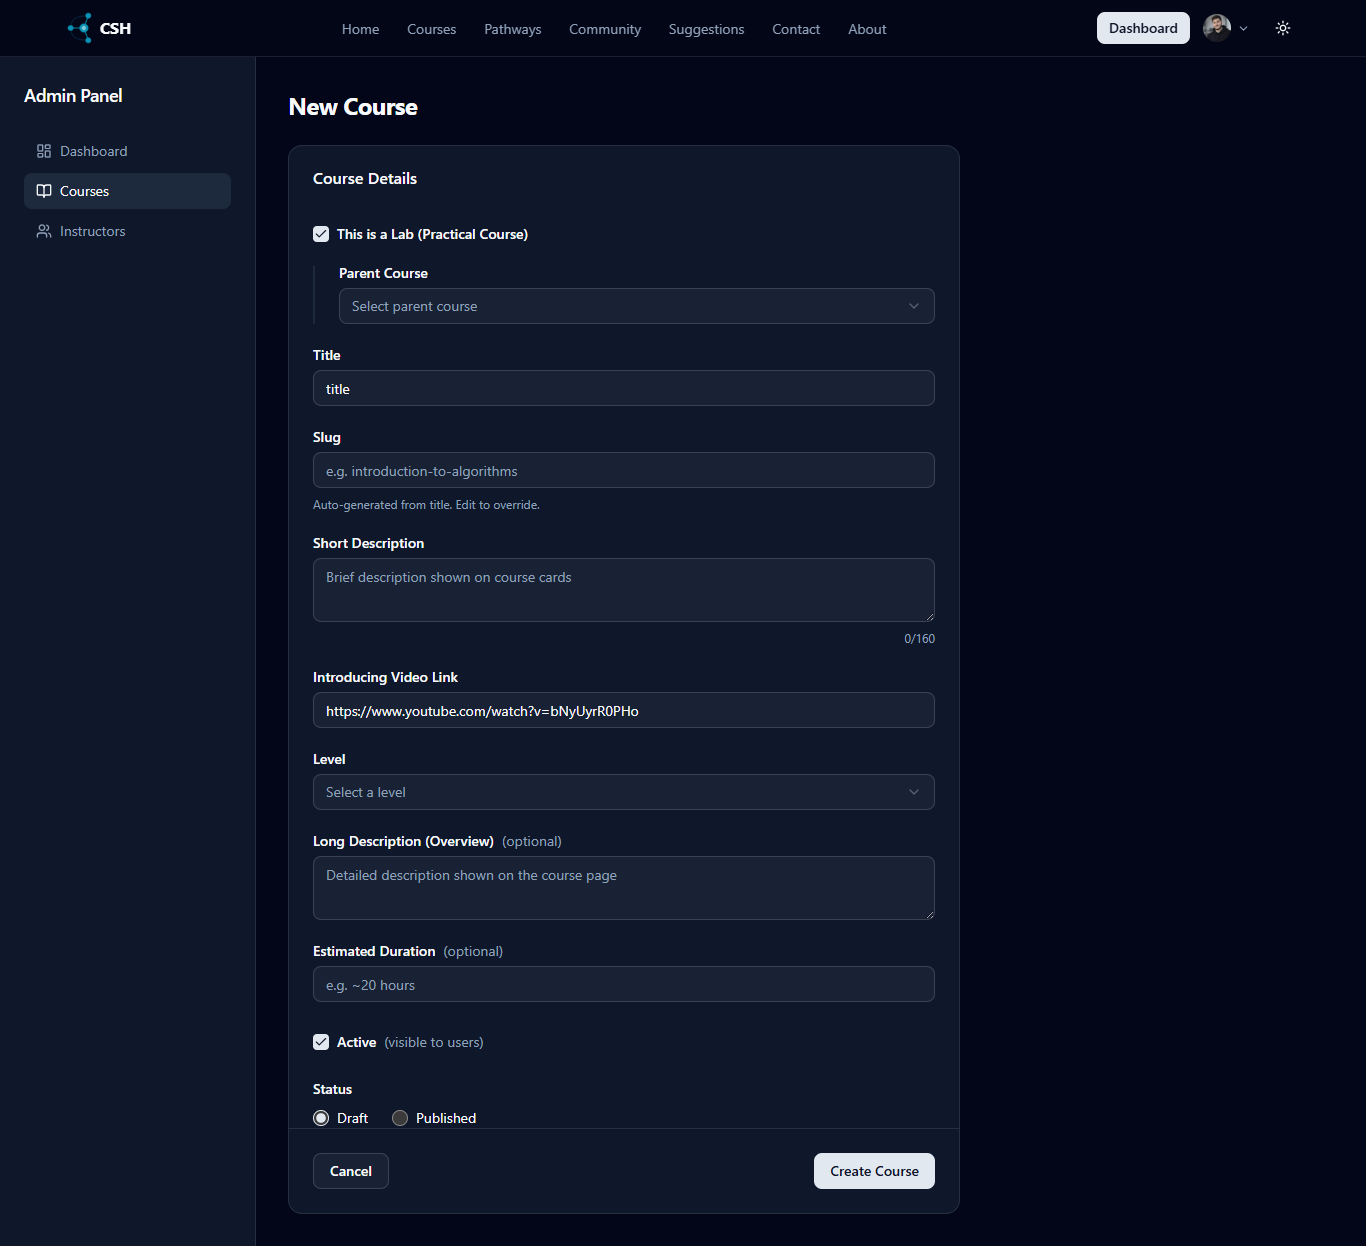Select the Draft status radio button

[321, 1118]
